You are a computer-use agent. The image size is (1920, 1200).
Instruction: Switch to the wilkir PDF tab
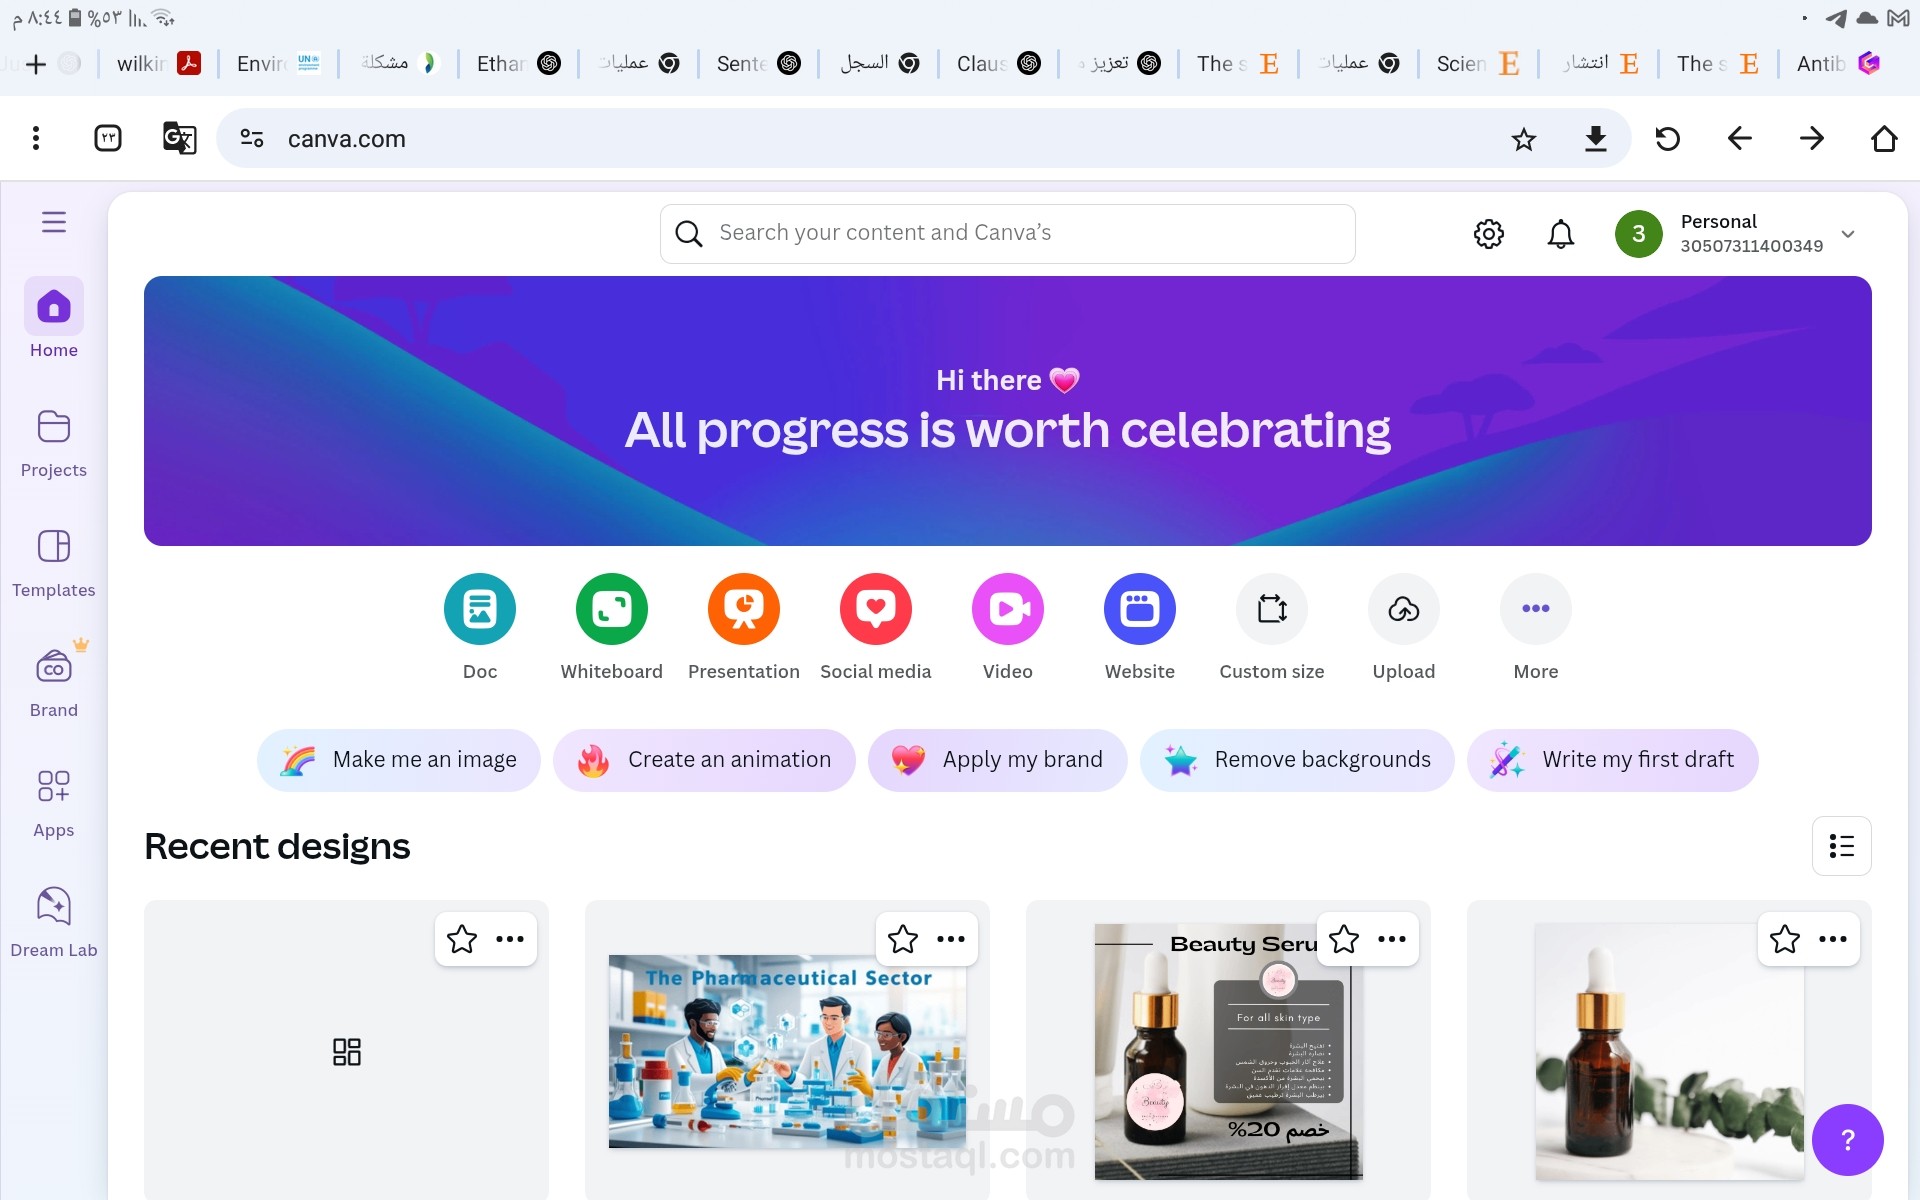pos(159,64)
